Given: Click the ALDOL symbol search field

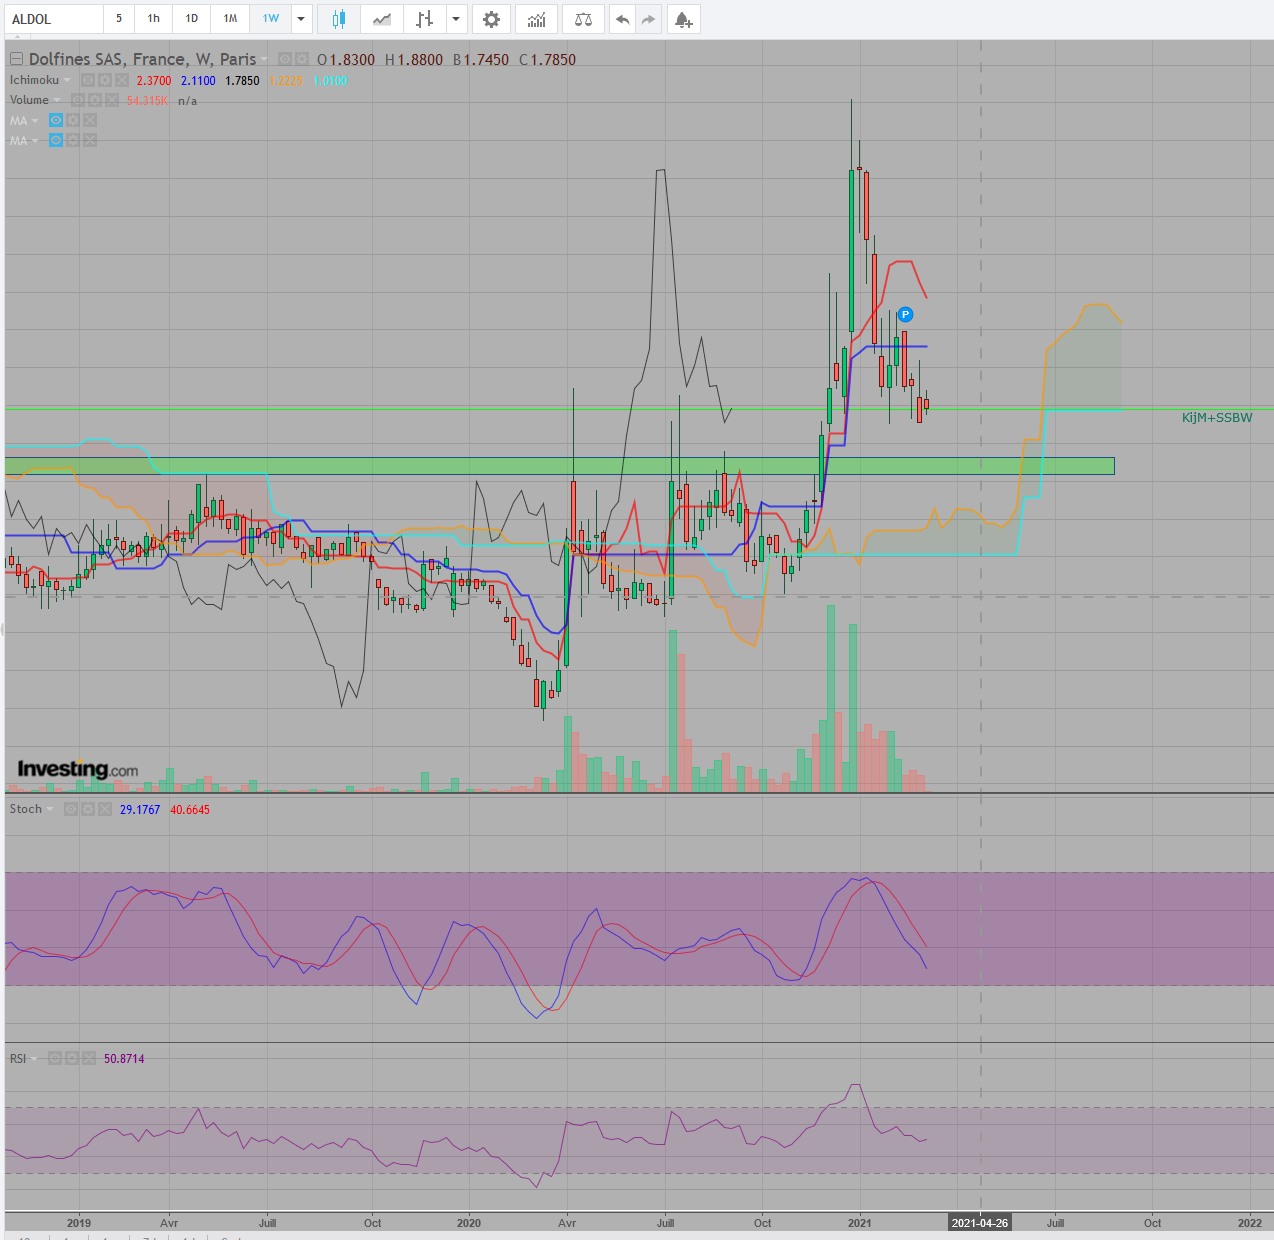Looking at the screenshot, I should (x=54, y=19).
